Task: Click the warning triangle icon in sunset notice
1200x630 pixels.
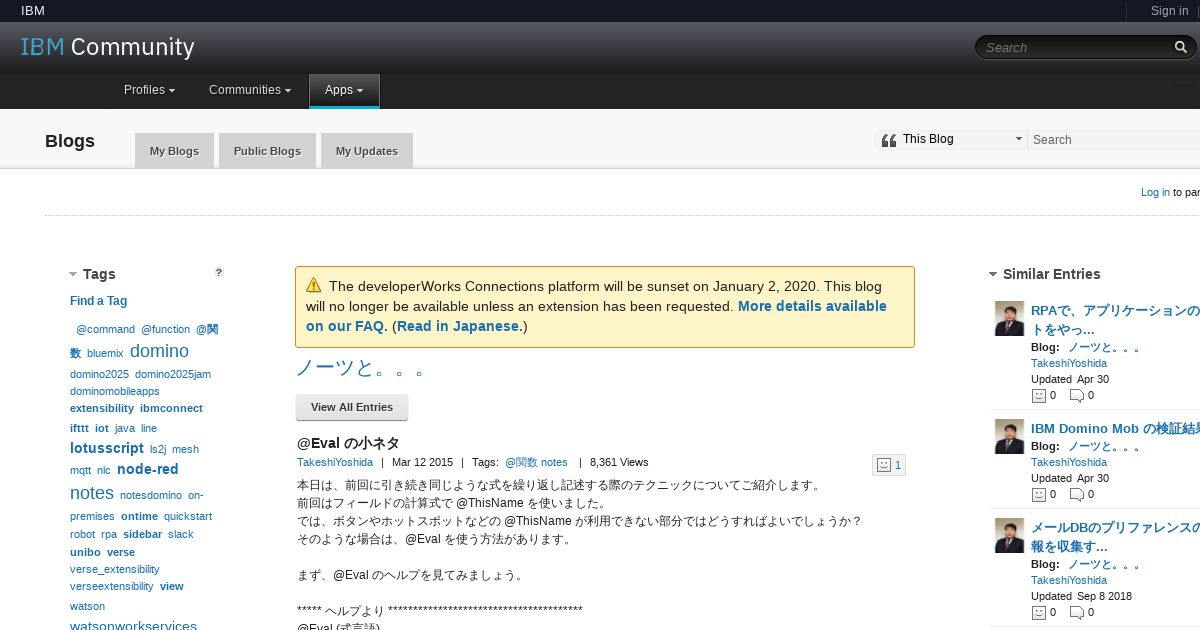Action: pyautogui.click(x=314, y=285)
